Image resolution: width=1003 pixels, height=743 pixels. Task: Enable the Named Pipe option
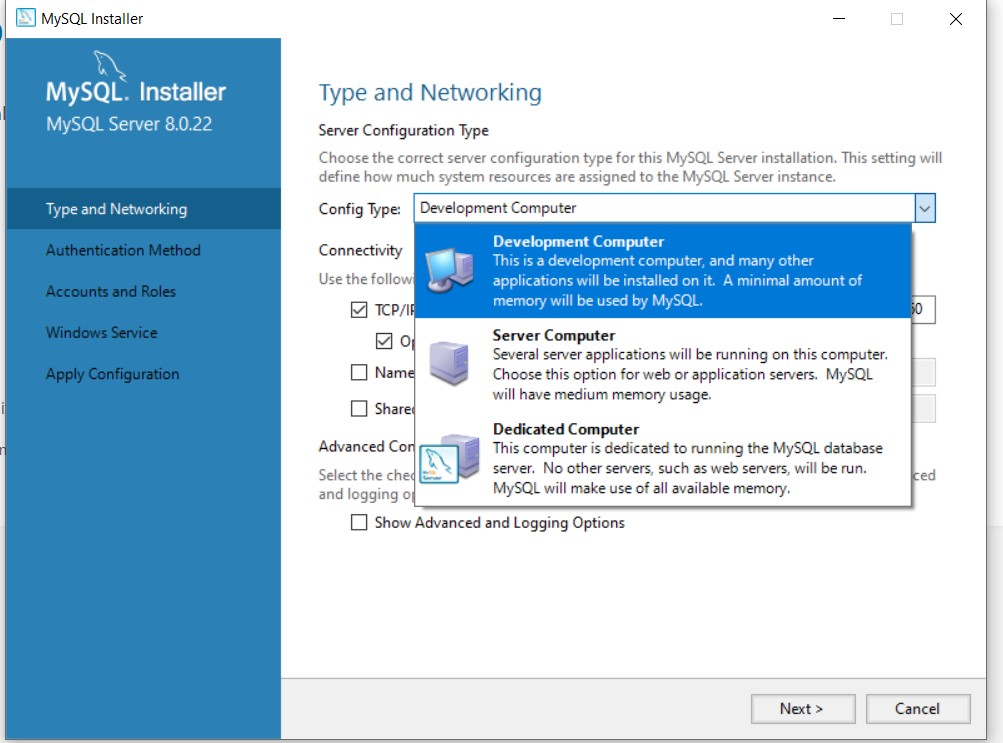click(359, 375)
